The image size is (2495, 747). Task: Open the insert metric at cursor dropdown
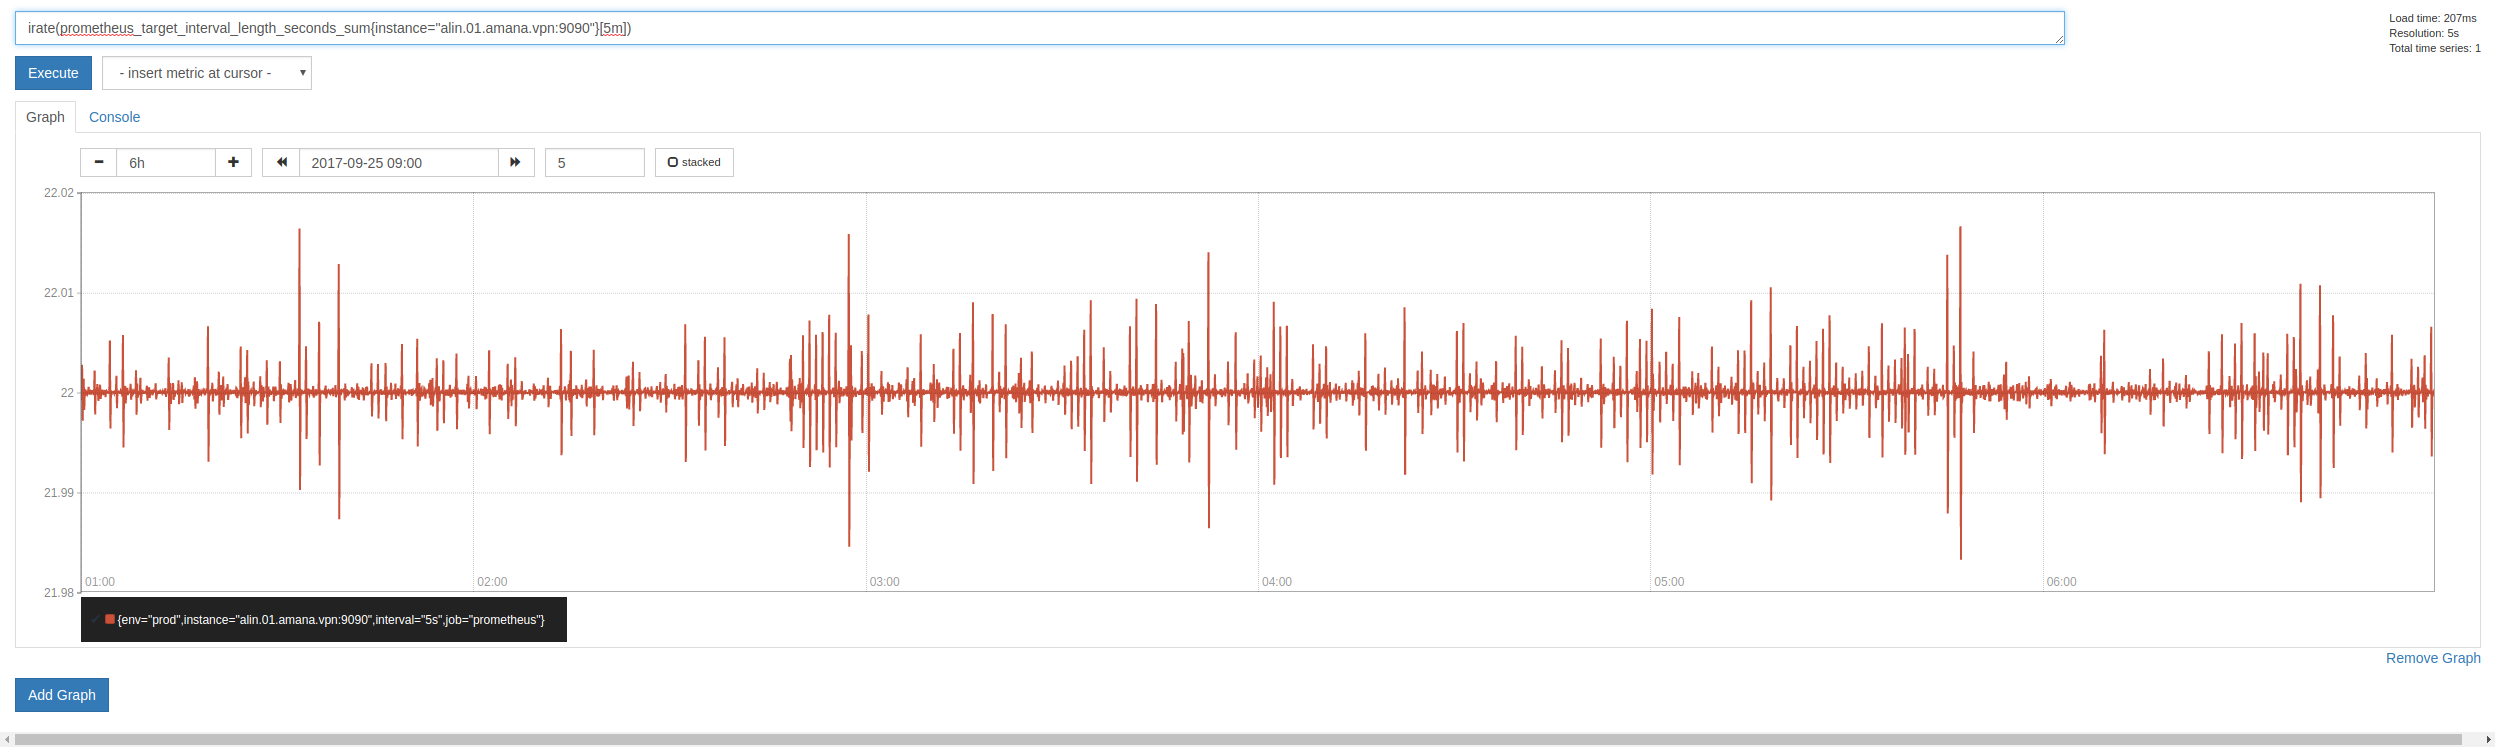coord(207,73)
